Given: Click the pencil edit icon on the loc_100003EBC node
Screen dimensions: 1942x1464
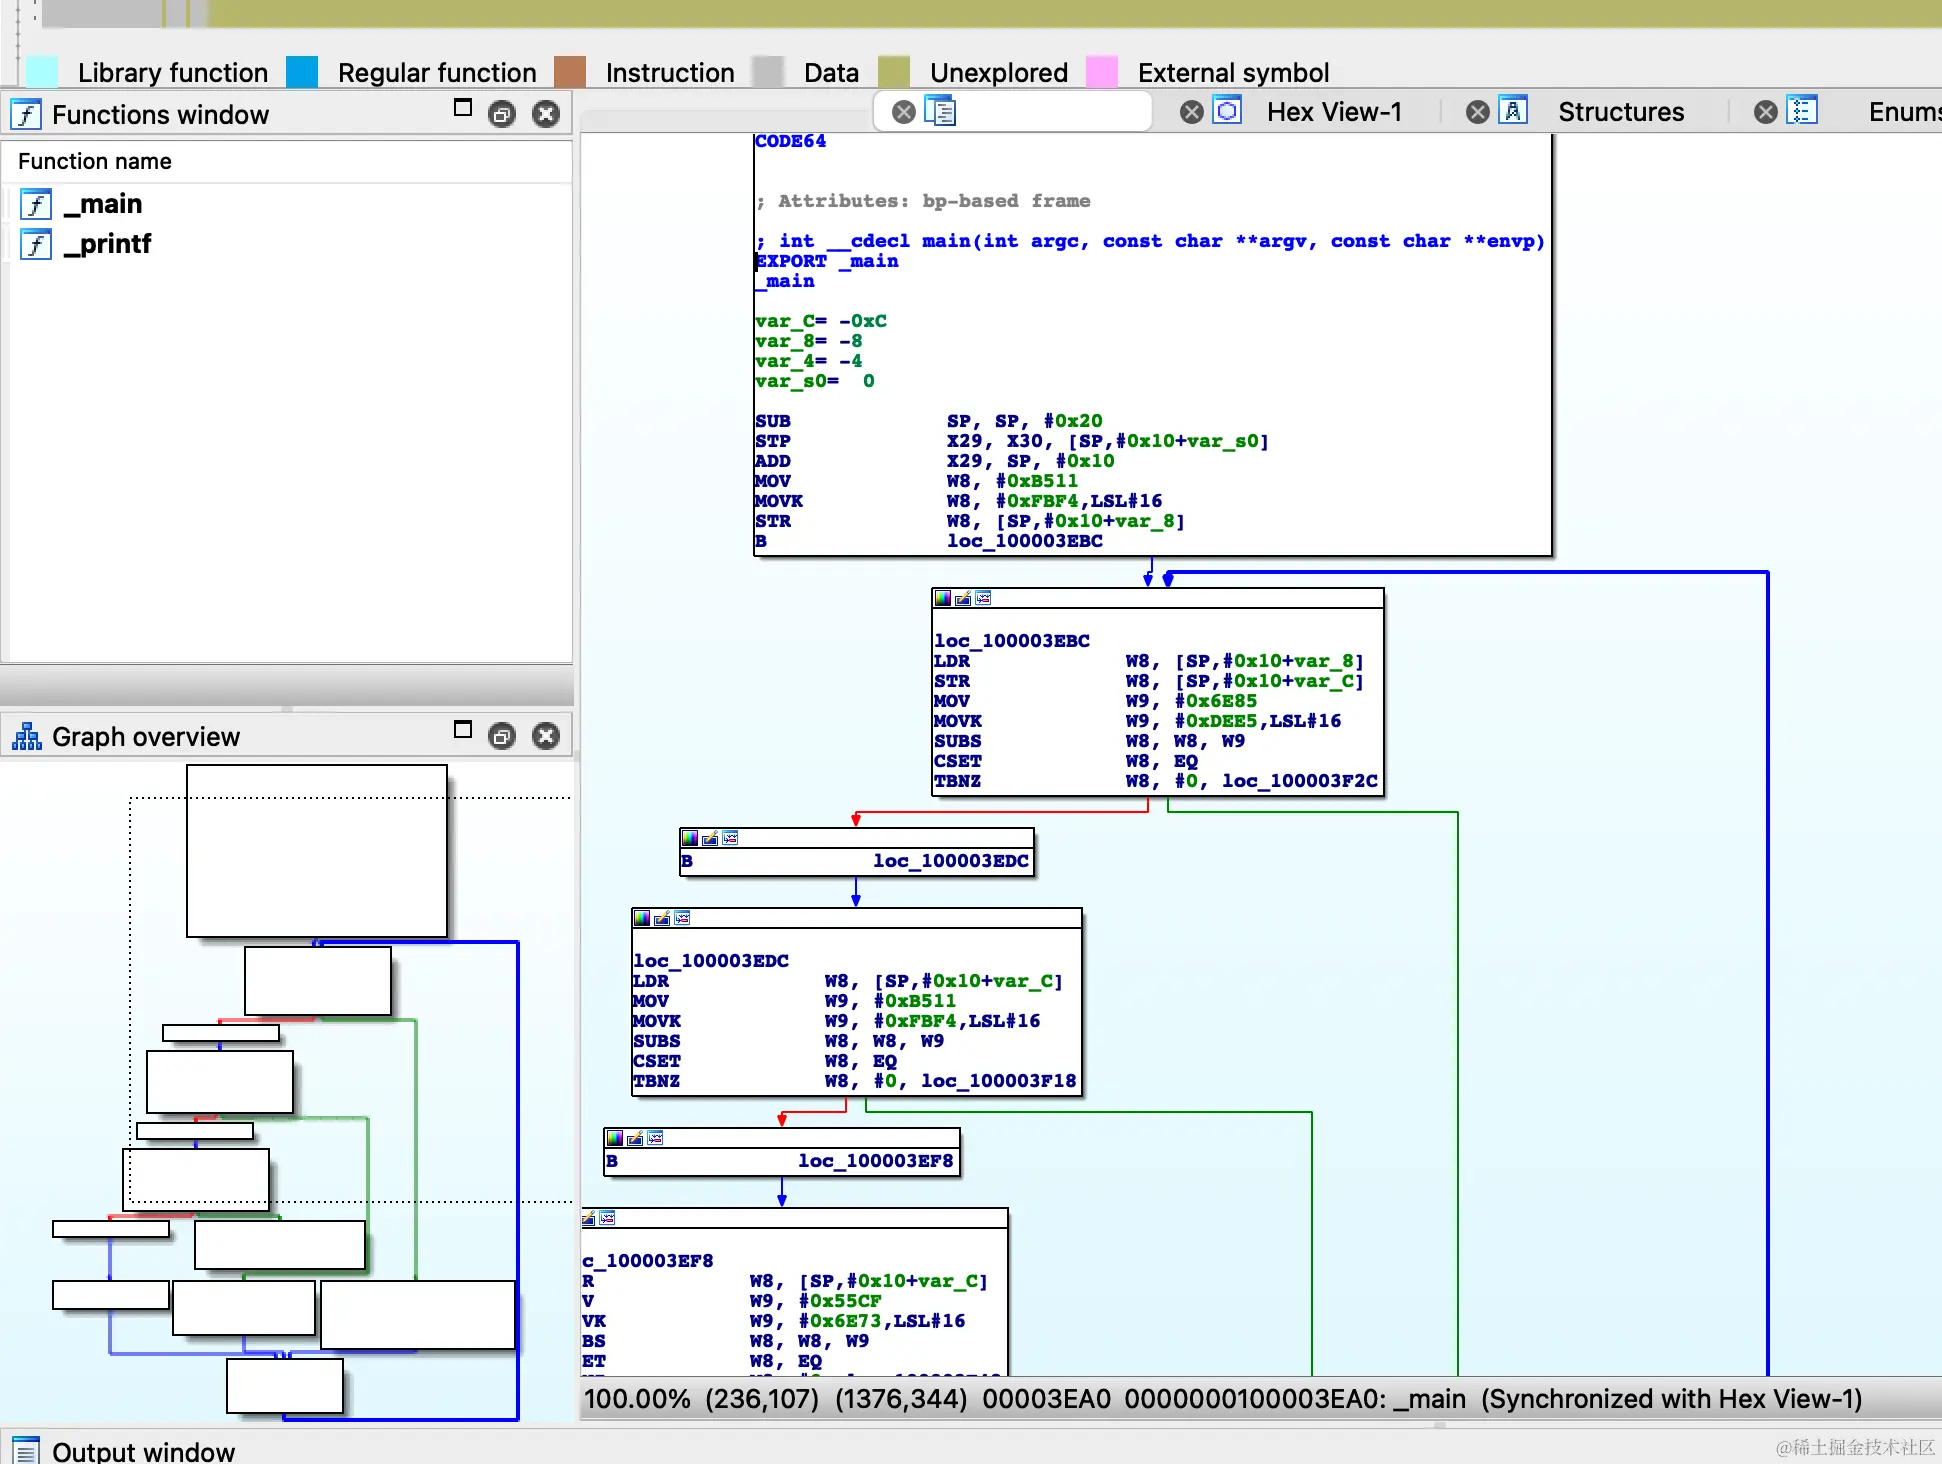Looking at the screenshot, I should tap(963, 598).
